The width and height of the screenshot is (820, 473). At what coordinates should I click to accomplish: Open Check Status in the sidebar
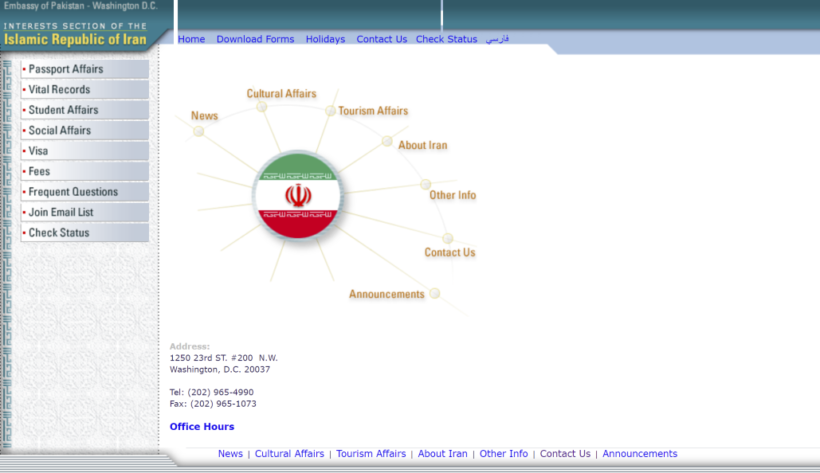coord(85,232)
